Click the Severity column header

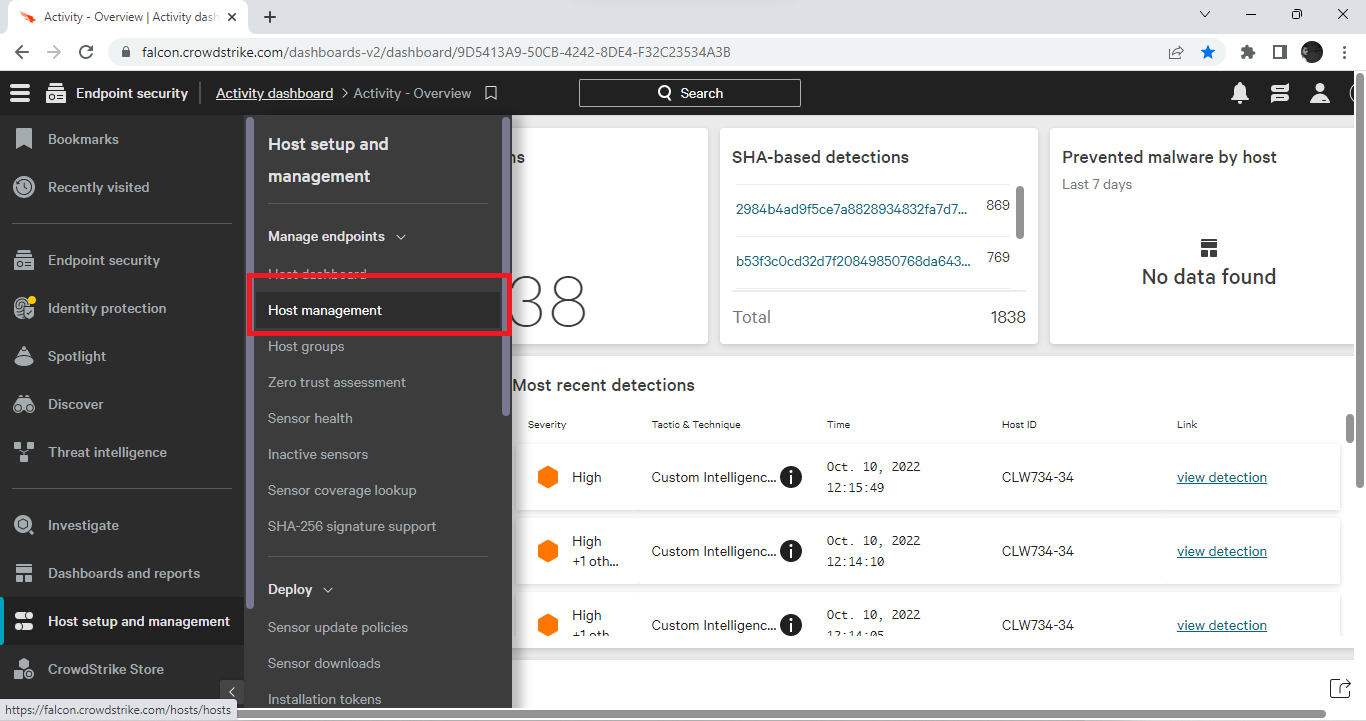(x=547, y=425)
